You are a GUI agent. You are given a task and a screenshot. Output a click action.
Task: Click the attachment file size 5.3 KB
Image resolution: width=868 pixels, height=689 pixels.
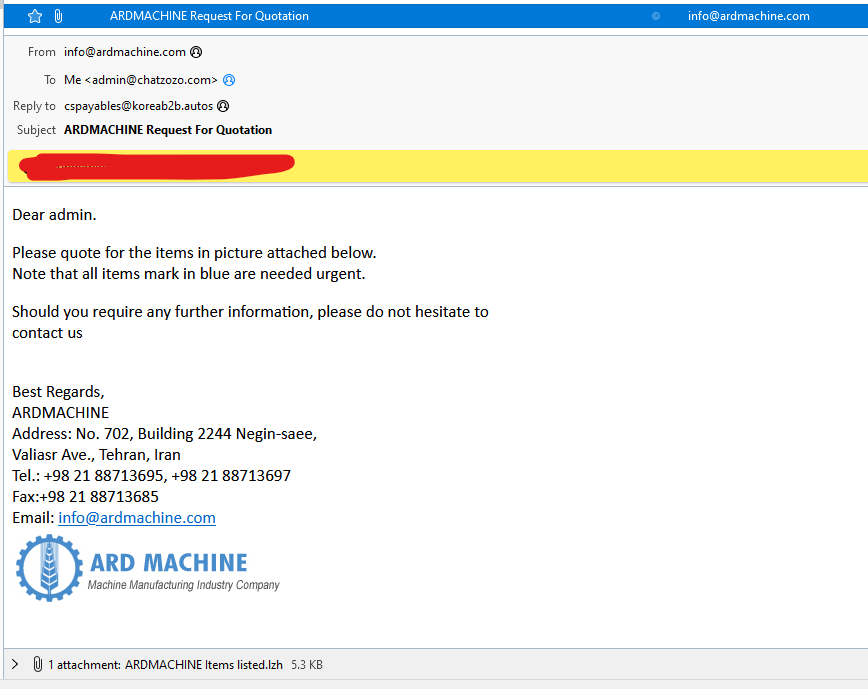coord(306,664)
